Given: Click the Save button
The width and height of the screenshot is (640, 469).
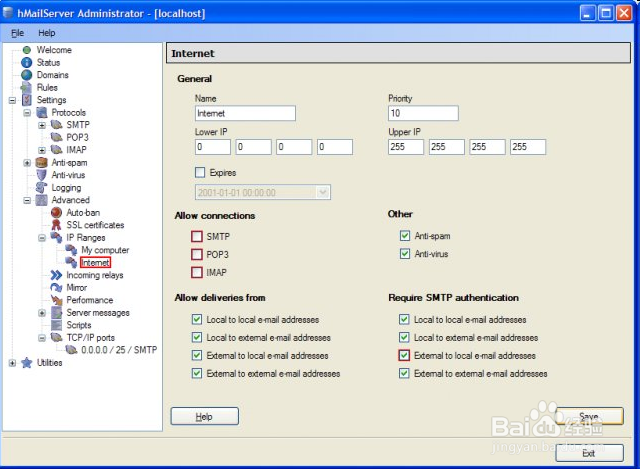Looking at the screenshot, I should pyautogui.click(x=589, y=416).
